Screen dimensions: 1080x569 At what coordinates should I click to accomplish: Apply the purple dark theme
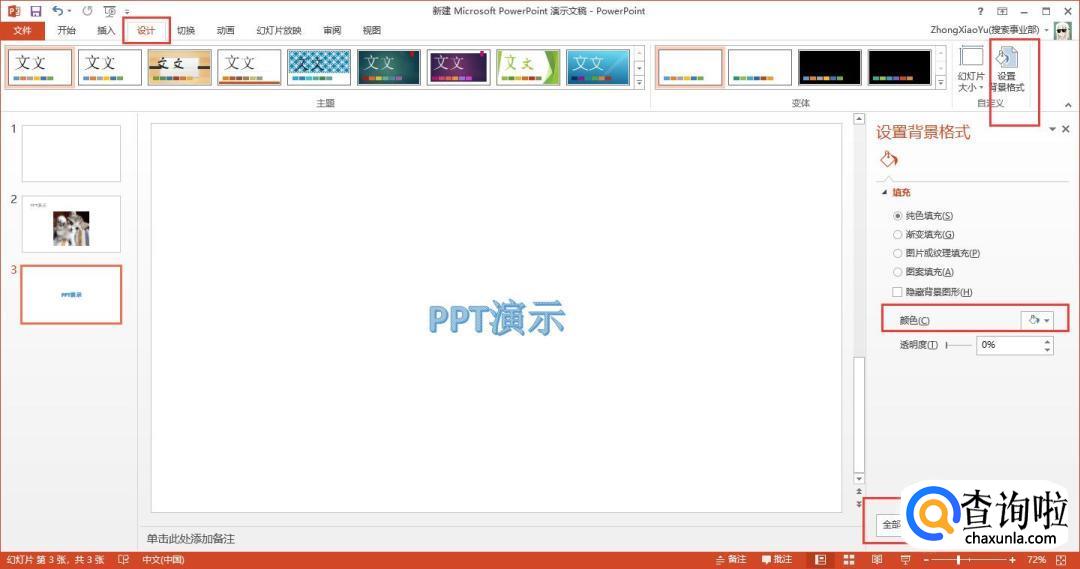(x=459, y=67)
